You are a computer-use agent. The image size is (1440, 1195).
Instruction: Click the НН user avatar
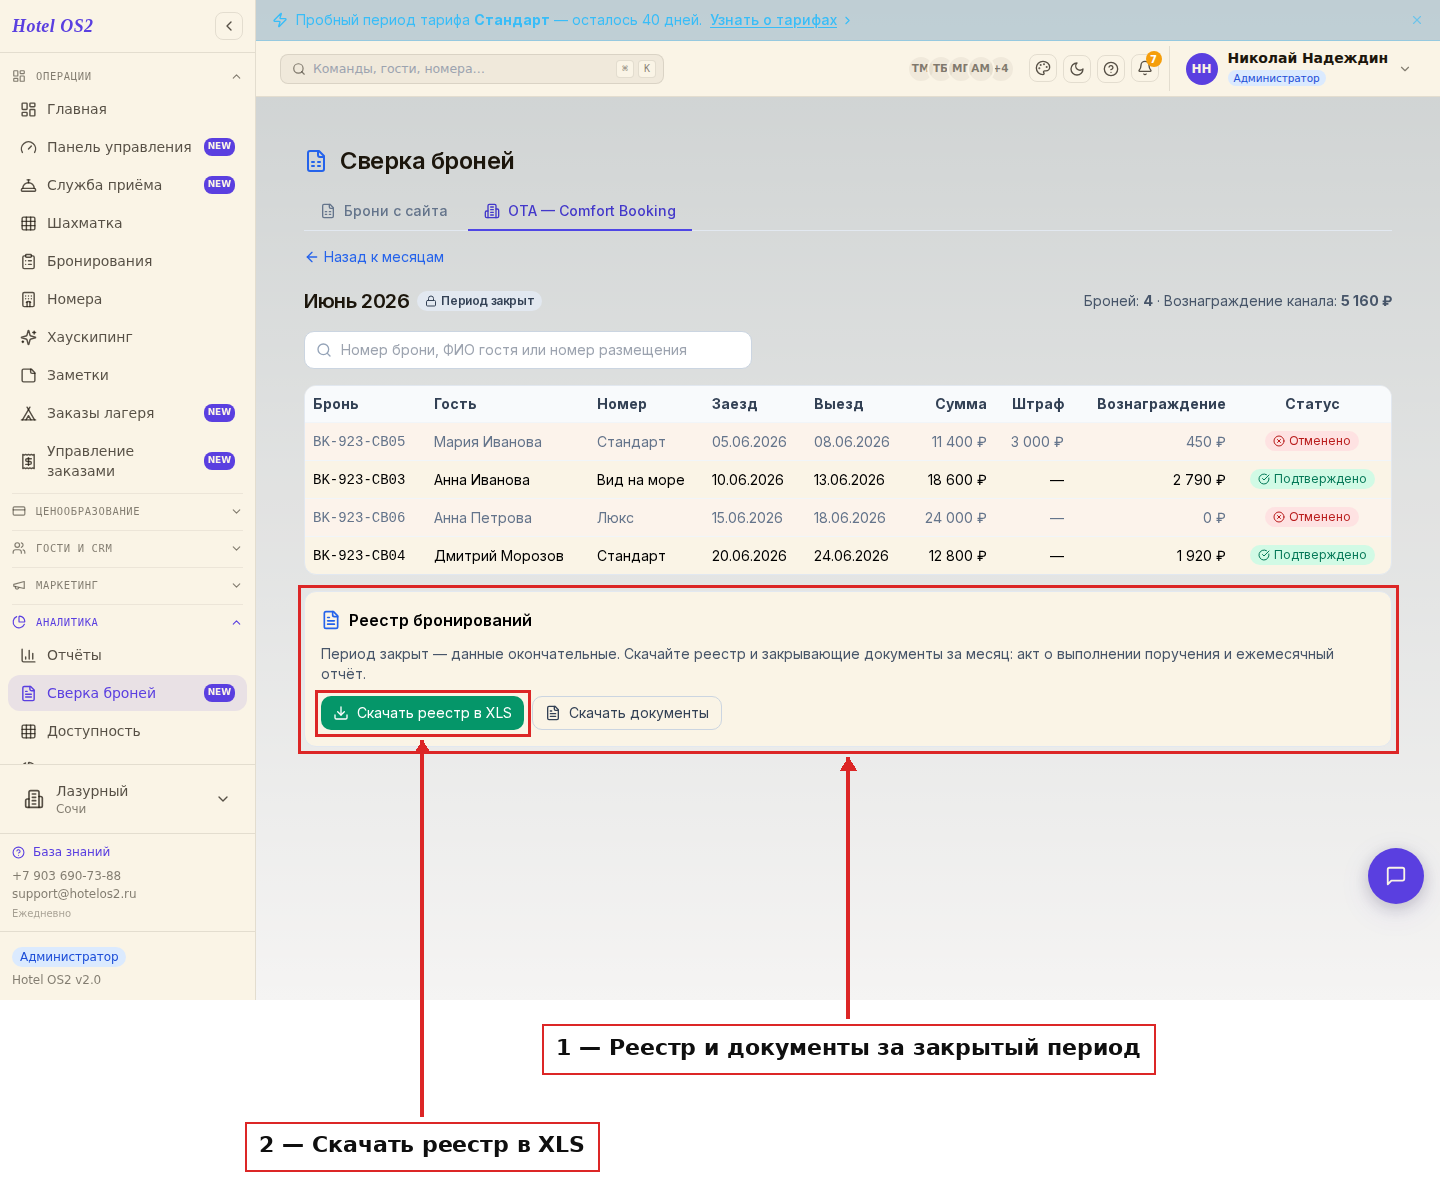(1202, 69)
